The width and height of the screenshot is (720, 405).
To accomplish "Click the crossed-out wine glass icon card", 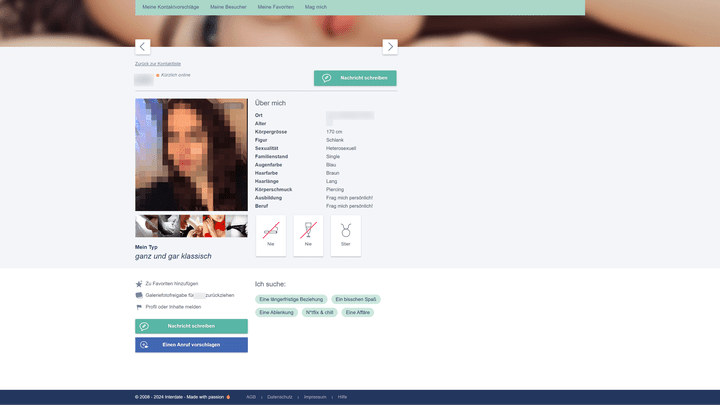I will [308, 235].
